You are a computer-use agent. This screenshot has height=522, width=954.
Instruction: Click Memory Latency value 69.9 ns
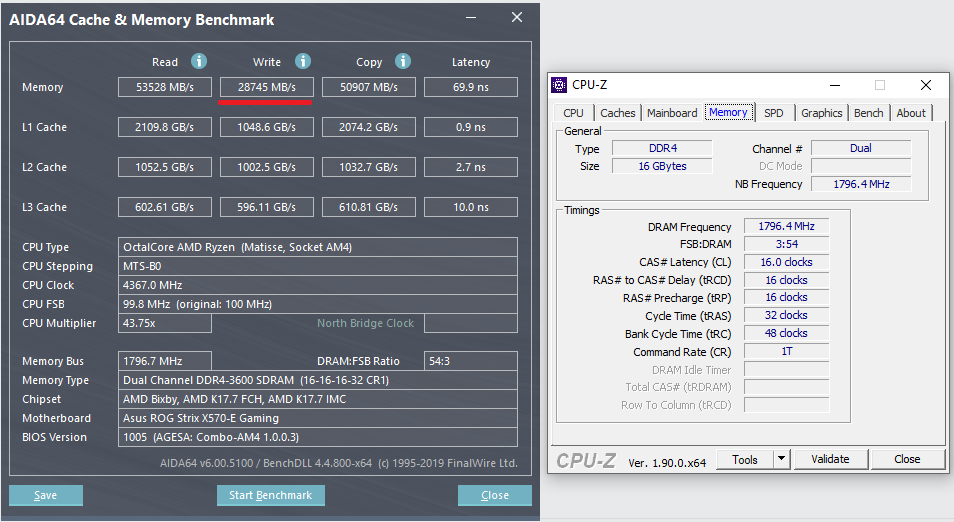pos(471,87)
